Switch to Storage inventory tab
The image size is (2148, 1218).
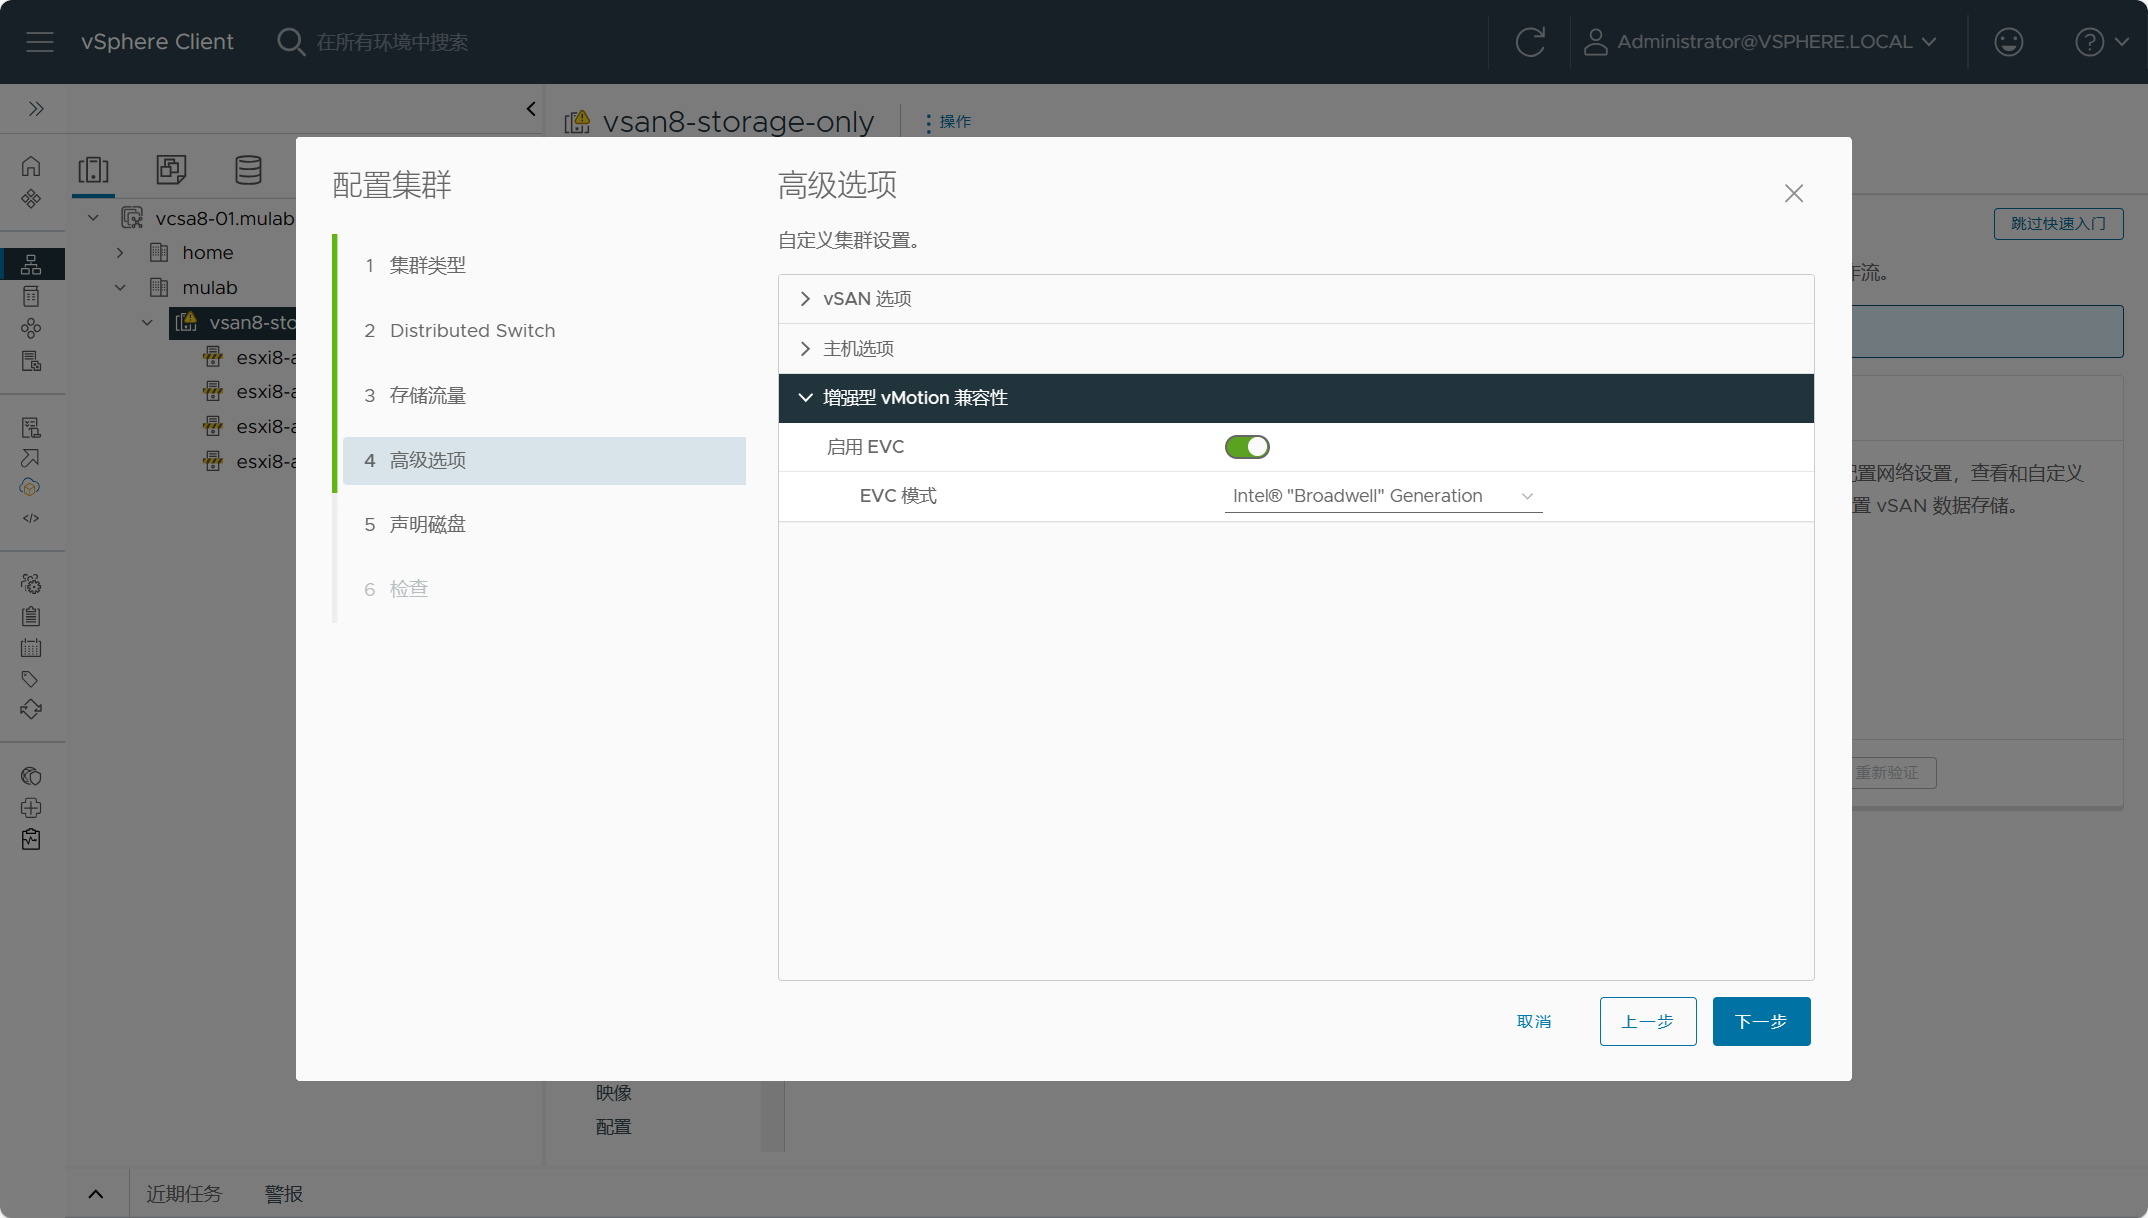pyautogui.click(x=248, y=170)
